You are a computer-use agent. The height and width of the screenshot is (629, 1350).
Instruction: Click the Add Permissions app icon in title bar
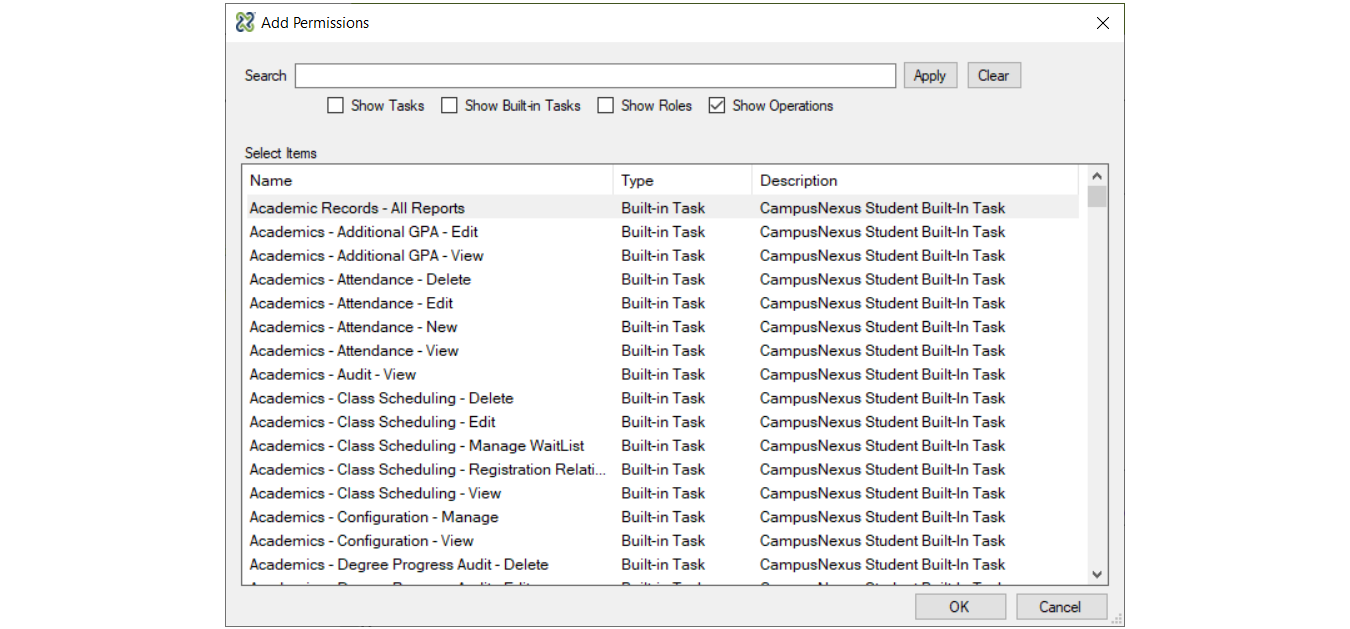click(x=245, y=22)
